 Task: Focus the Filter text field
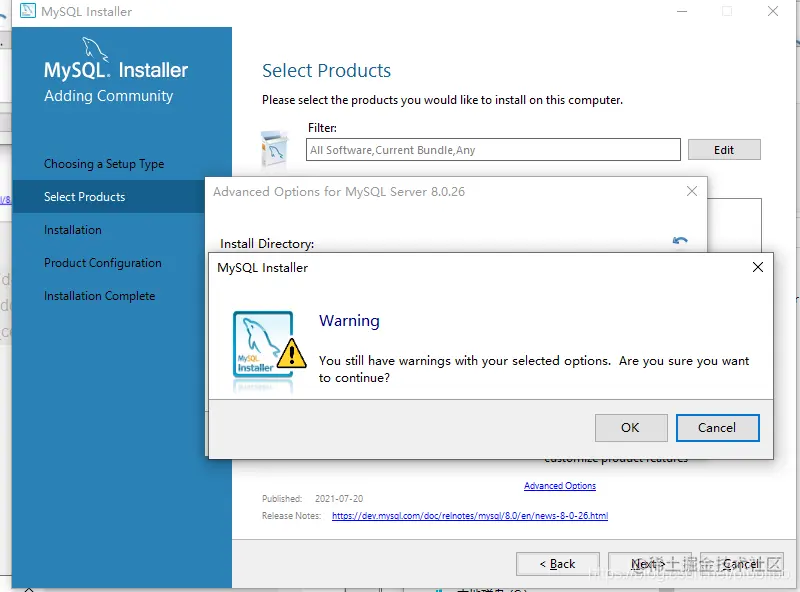click(493, 150)
